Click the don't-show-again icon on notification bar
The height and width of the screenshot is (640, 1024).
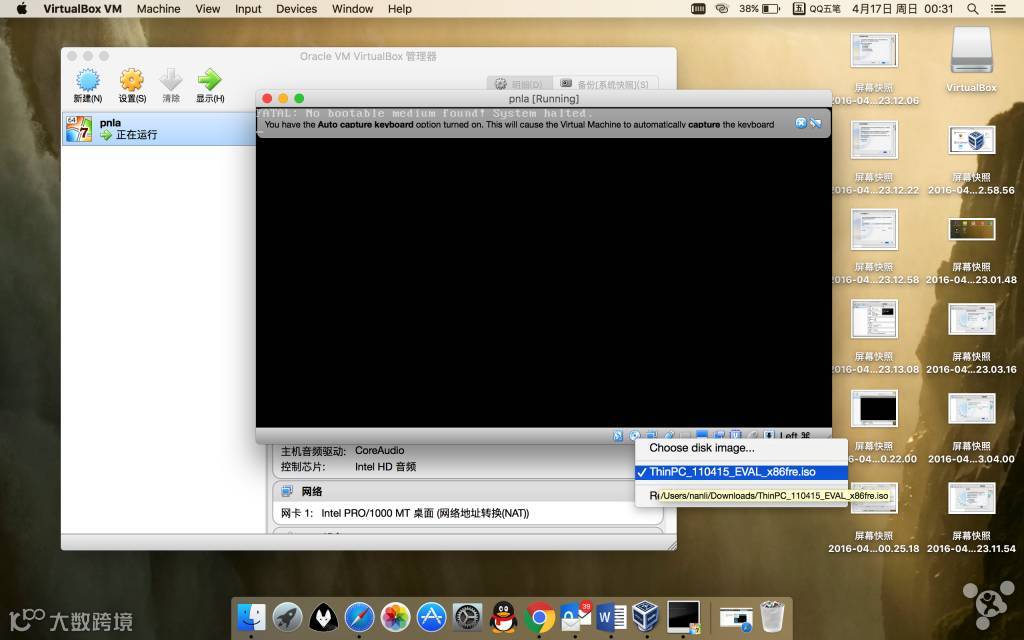pyautogui.click(x=816, y=123)
